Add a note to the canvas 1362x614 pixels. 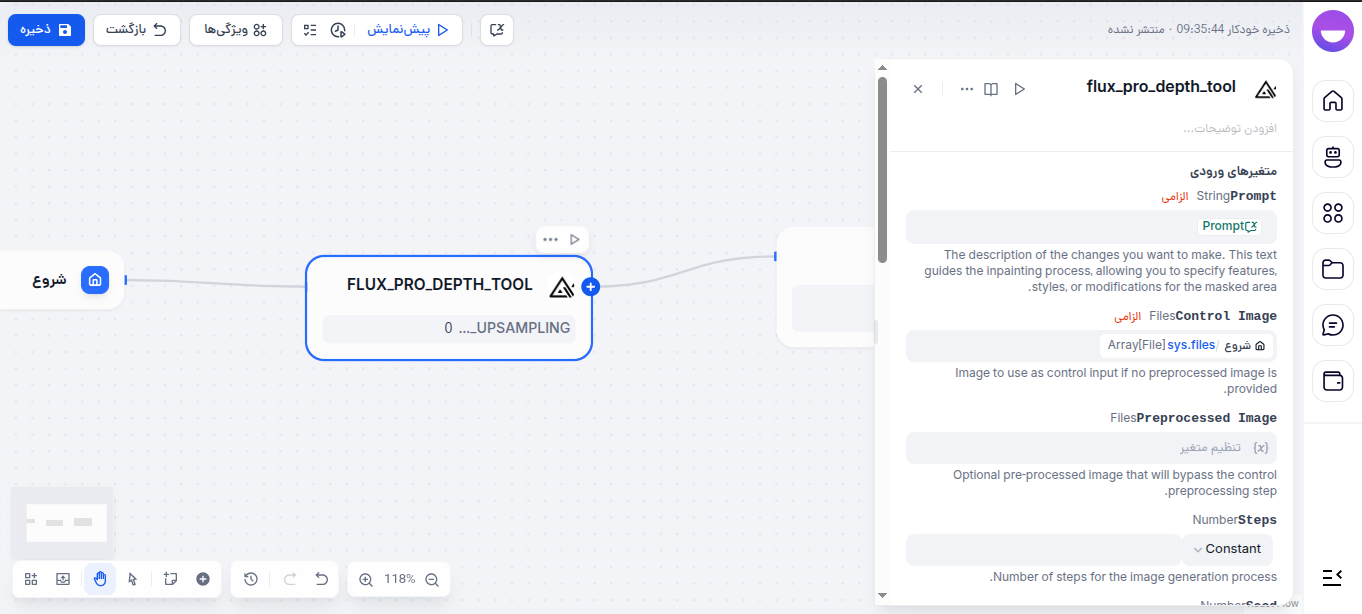click(x=170, y=579)
